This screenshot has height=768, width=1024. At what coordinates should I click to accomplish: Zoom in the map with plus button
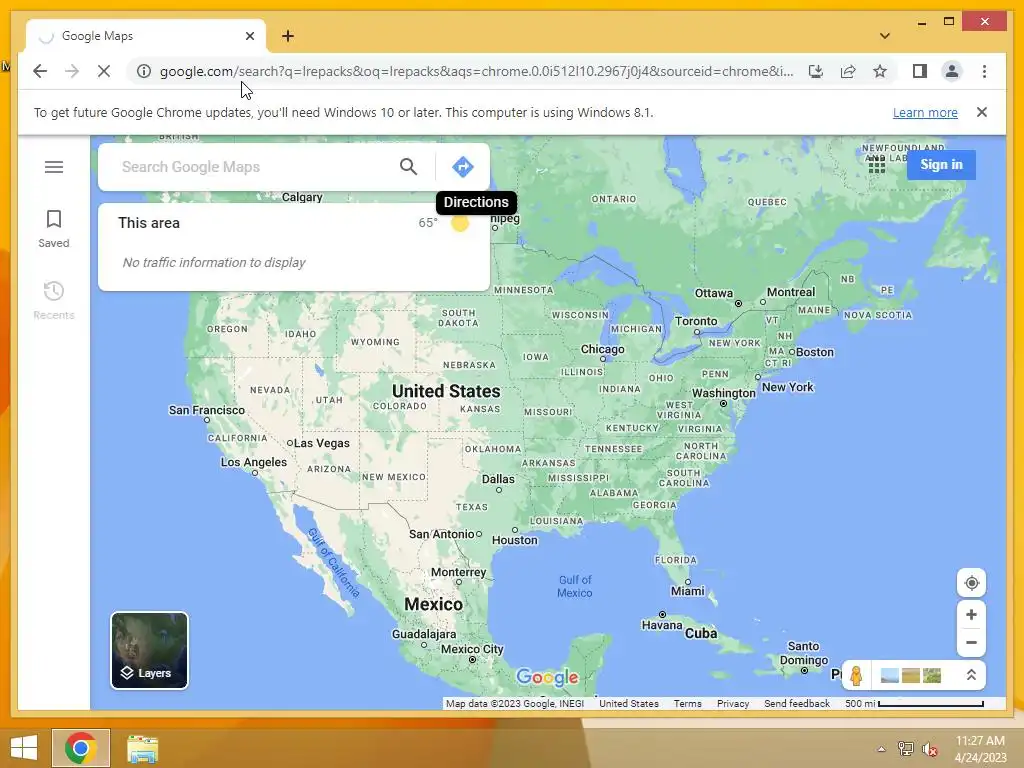[971, 615]
